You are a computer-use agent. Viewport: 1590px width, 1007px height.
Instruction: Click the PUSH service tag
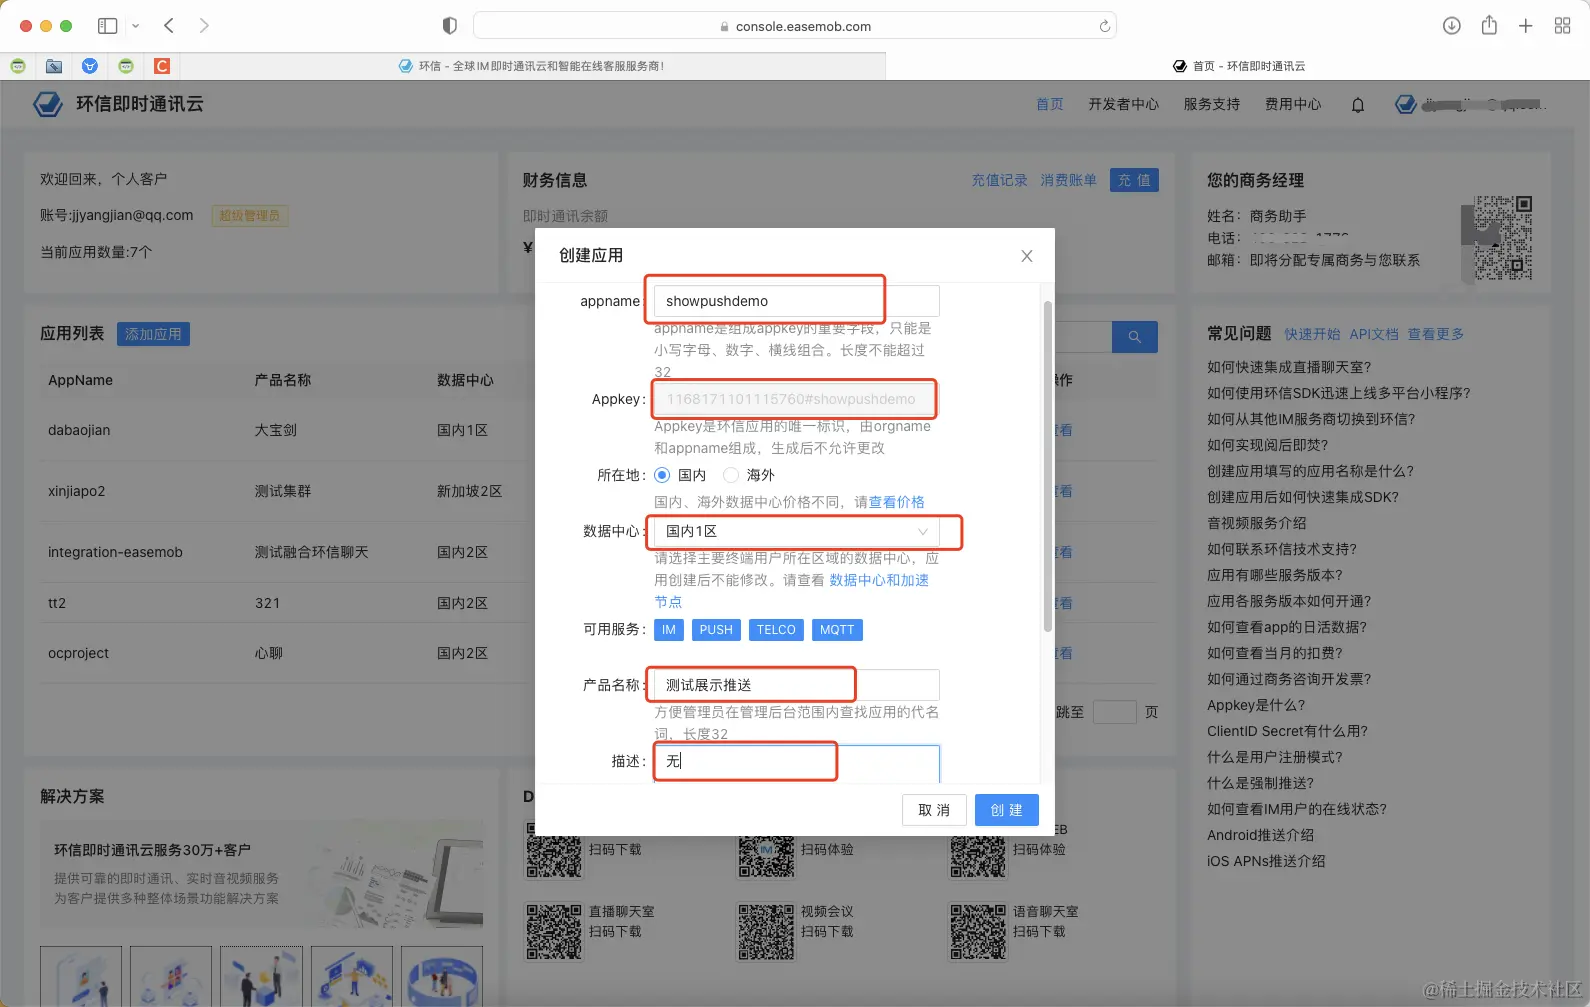tap(716, 630)
